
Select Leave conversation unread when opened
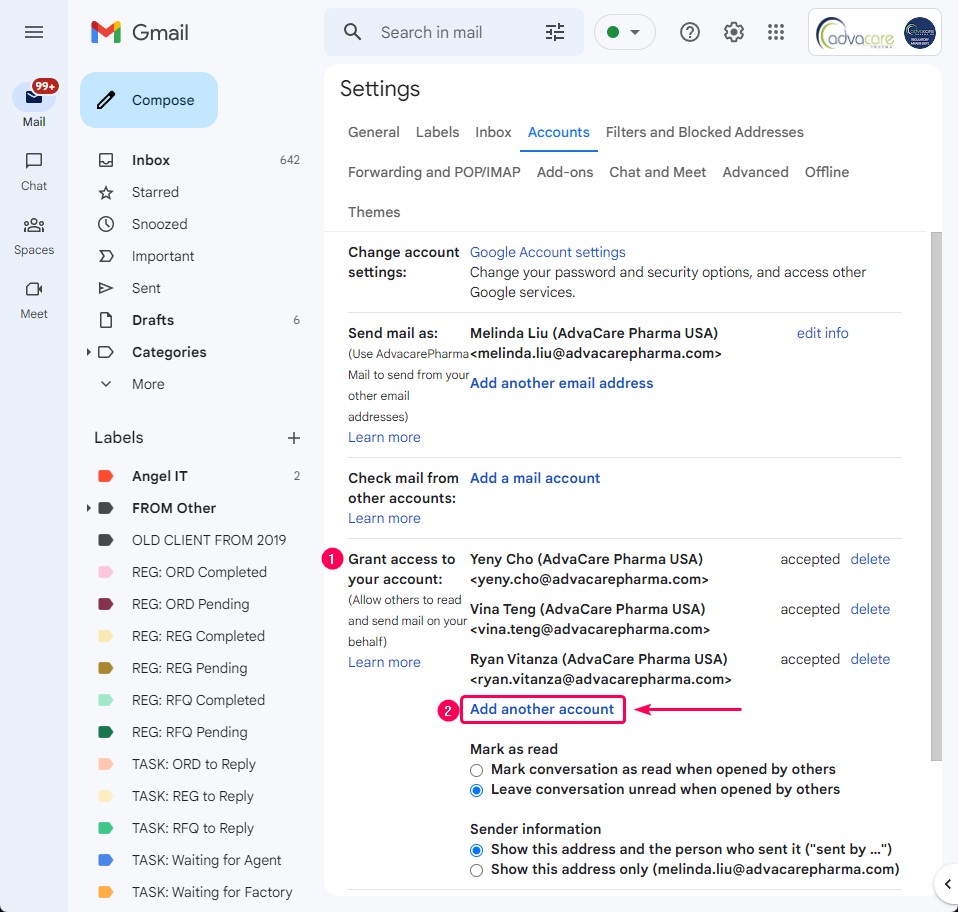pyautogui.click(x=477, y=790)
